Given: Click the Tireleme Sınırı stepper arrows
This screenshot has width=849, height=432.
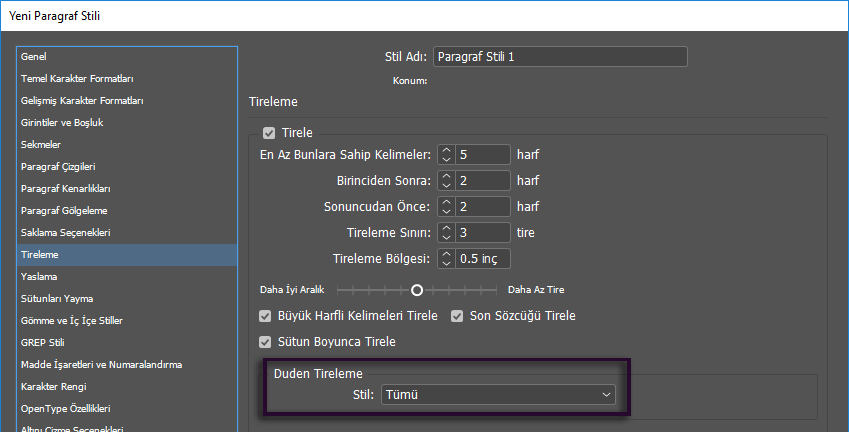Looking at the screenshot, I should point(446,233).
